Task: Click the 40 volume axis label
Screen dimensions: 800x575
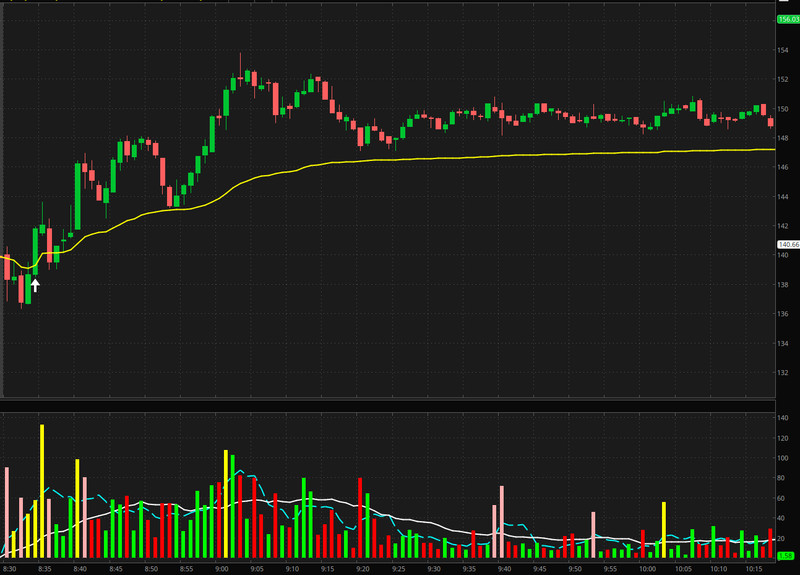Action: coord(781,518)
